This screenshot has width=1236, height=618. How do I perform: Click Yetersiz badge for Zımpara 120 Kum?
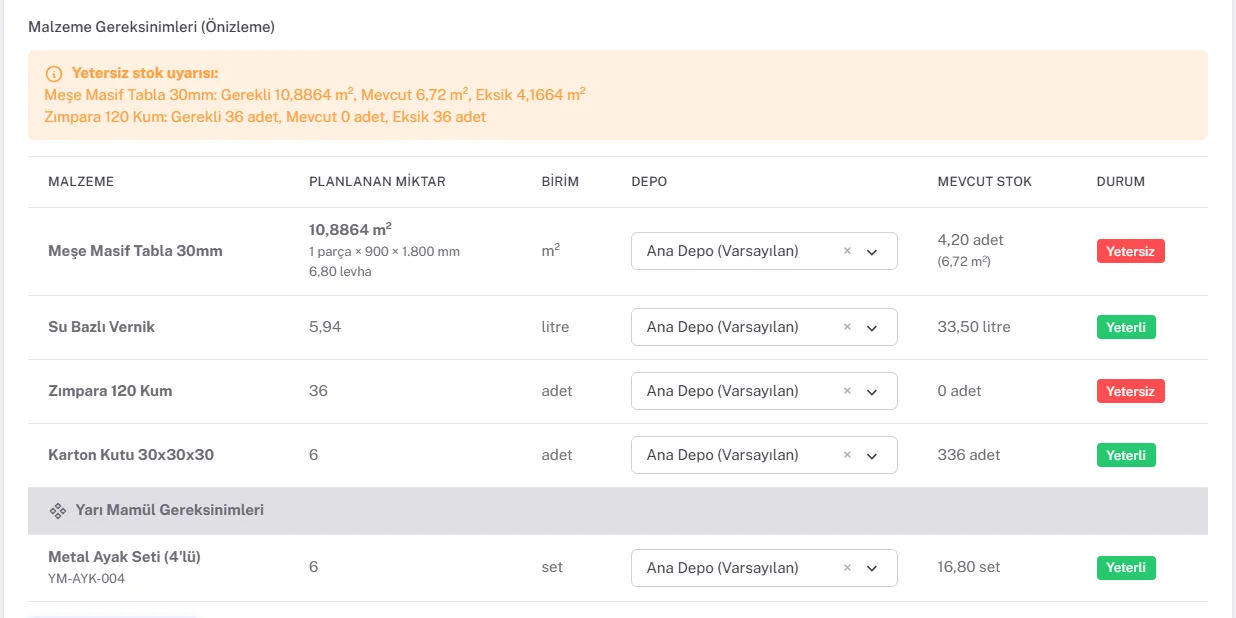(1131, 391)
